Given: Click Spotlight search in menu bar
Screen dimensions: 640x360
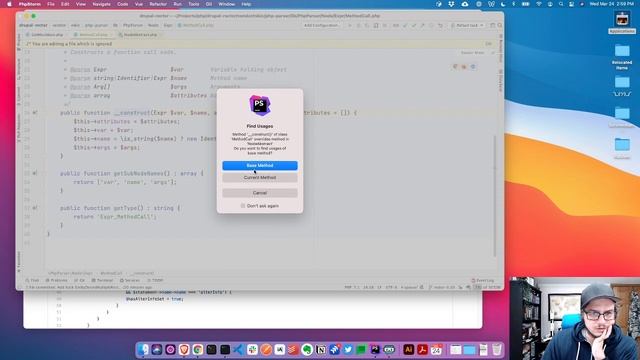Looking at the screenshot, I should 561,4.
